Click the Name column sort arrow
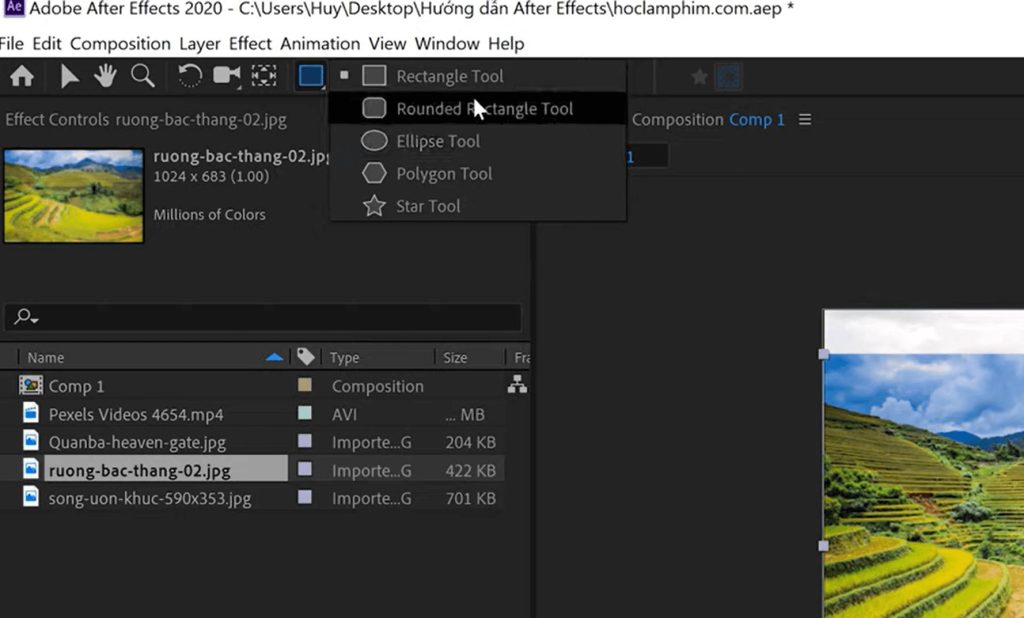1024x618 pixels. (274, 356)
